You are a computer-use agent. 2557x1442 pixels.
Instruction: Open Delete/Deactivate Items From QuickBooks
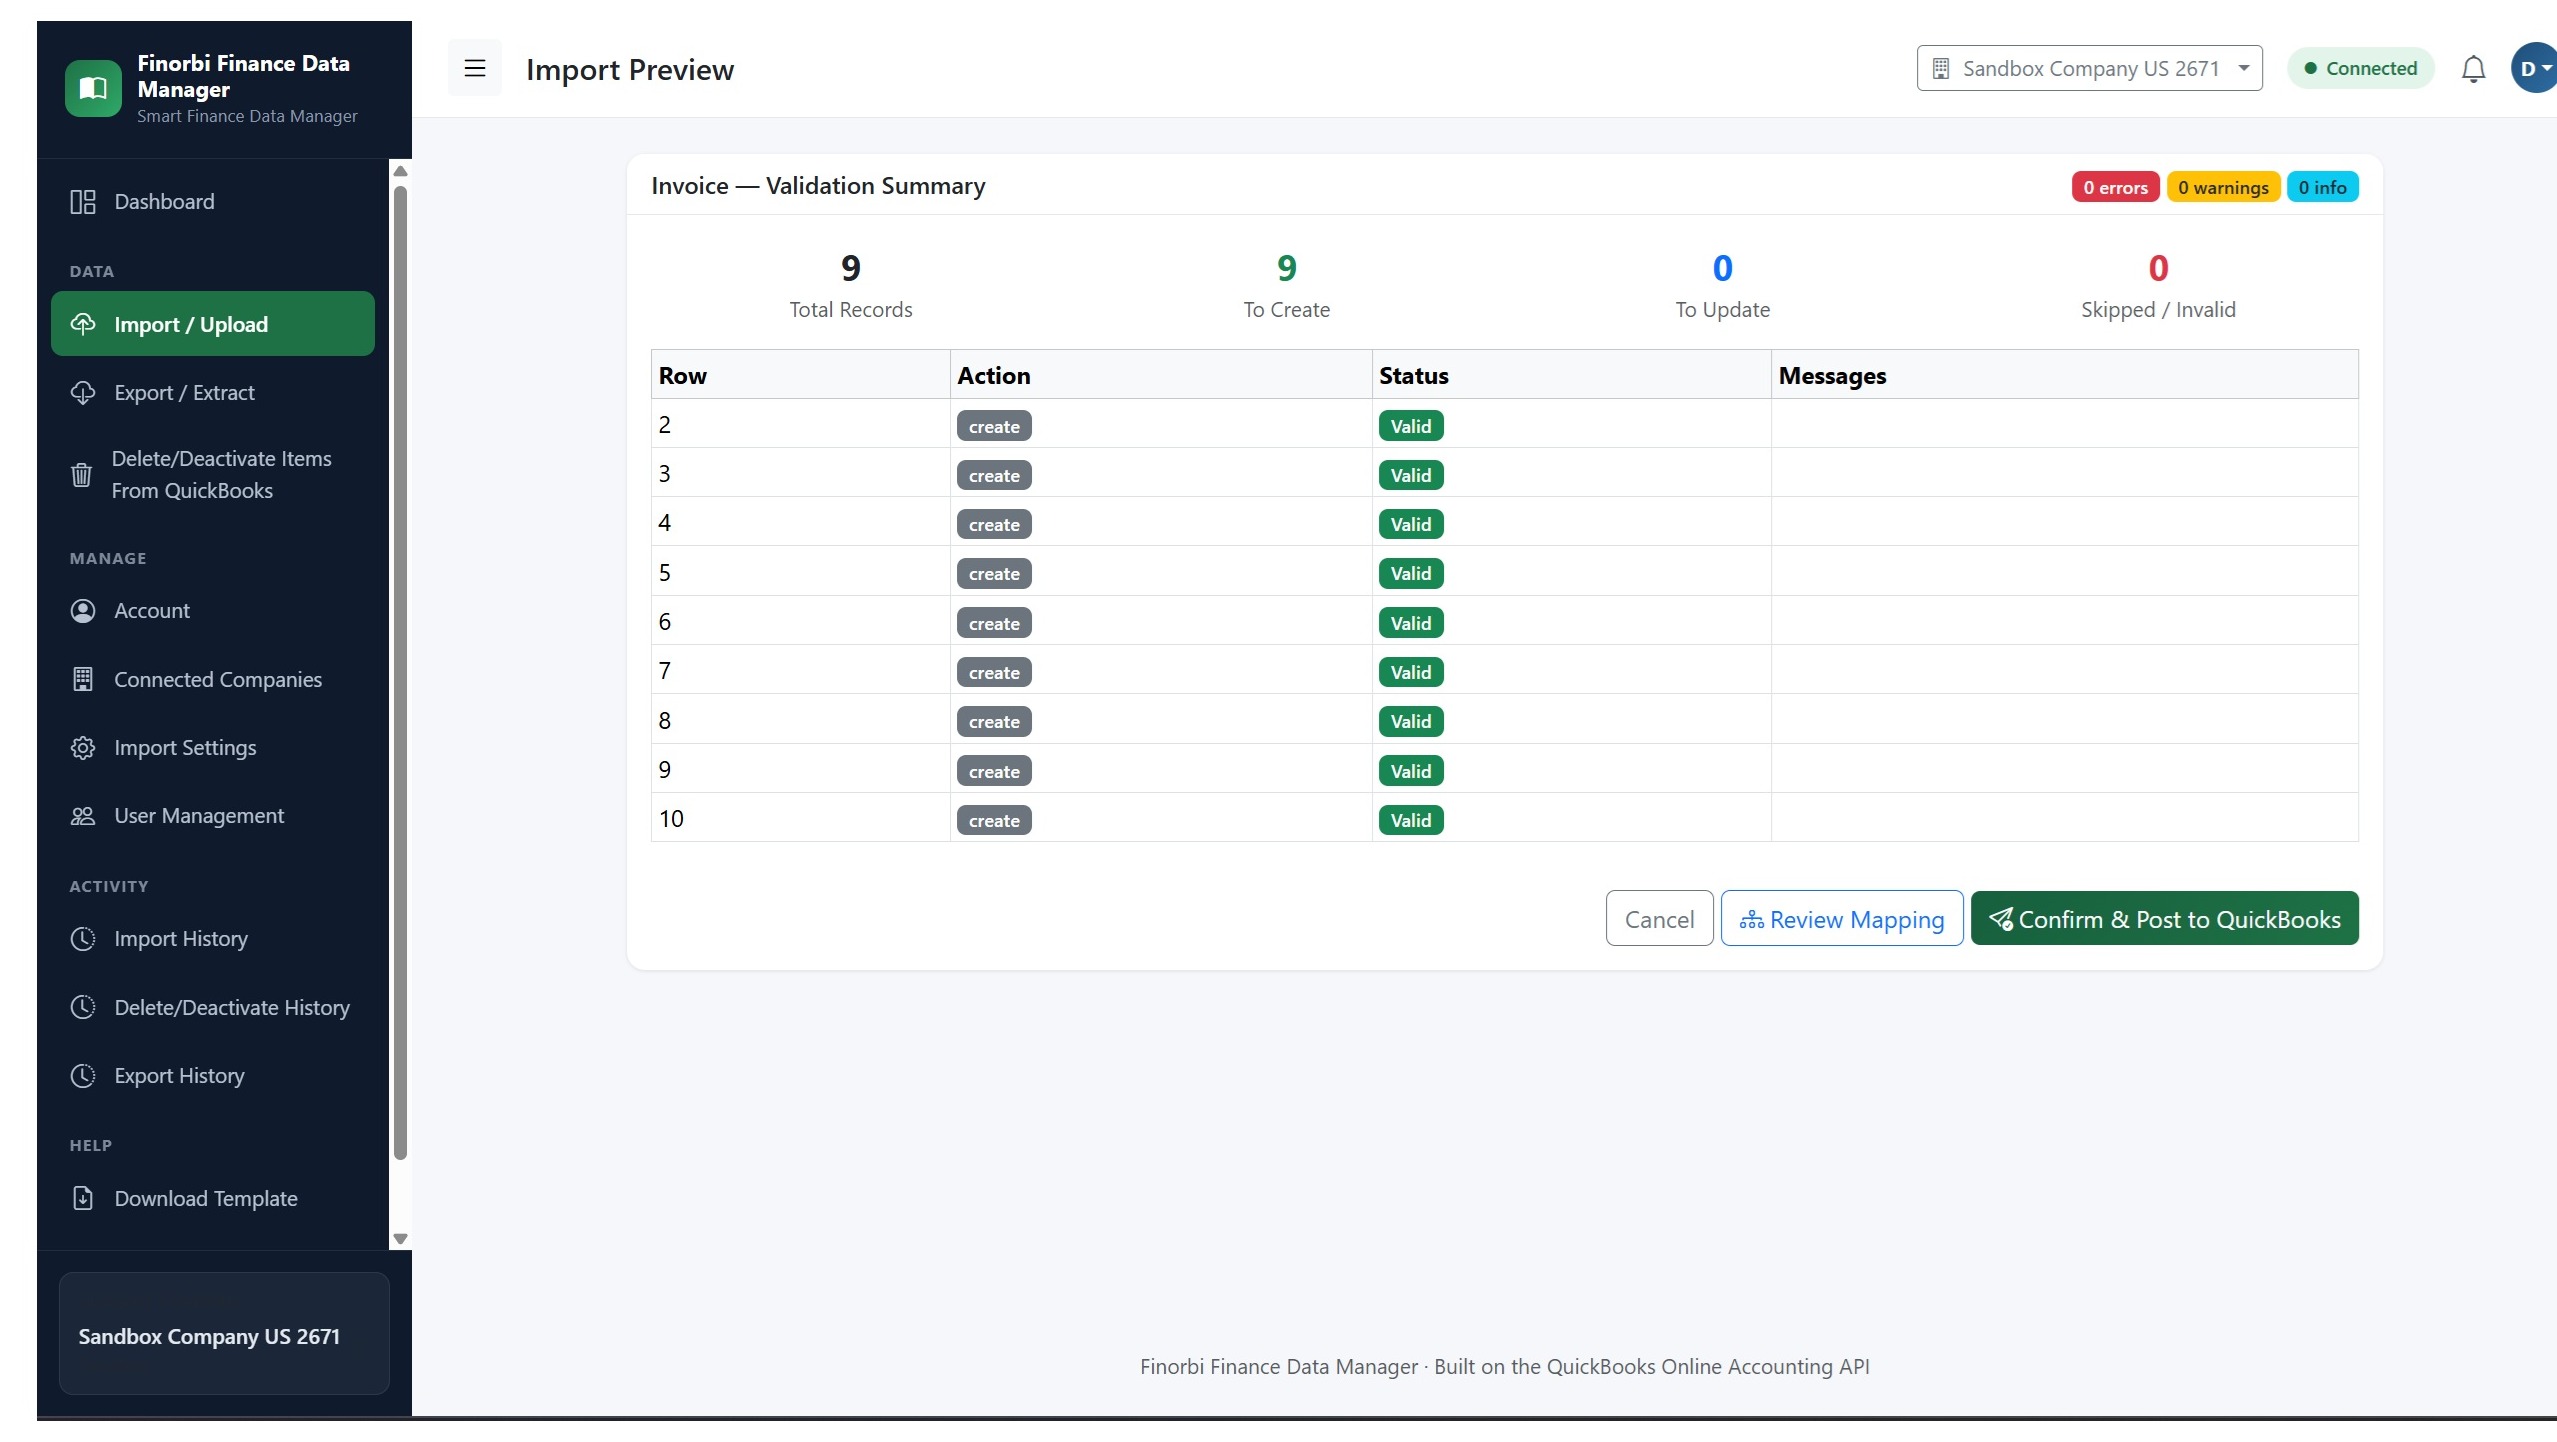coord(213,474)
